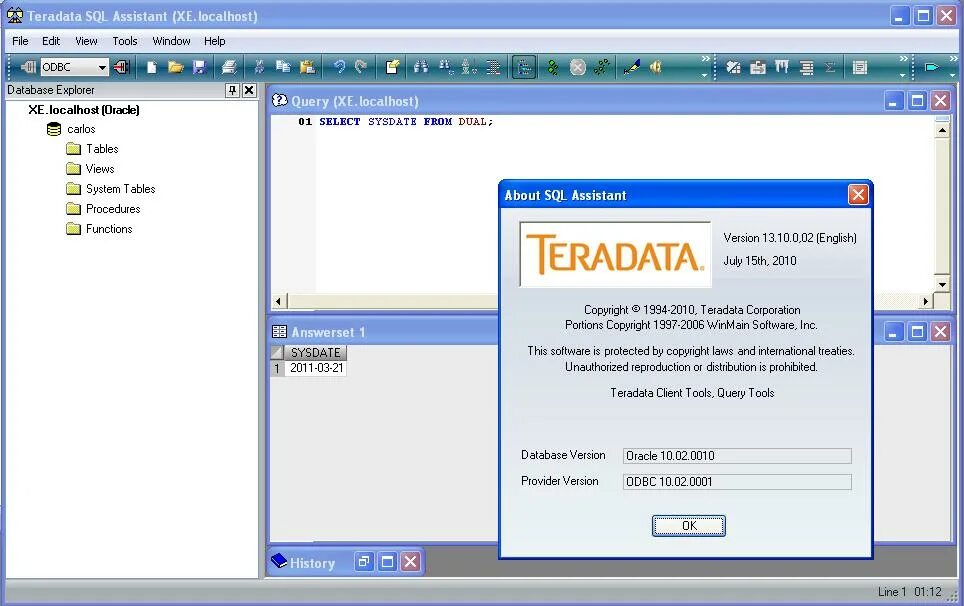964x606 pixels.
Task: Click the red Disconnect icon
Action: pyautogui.click(x=121, y=66)
